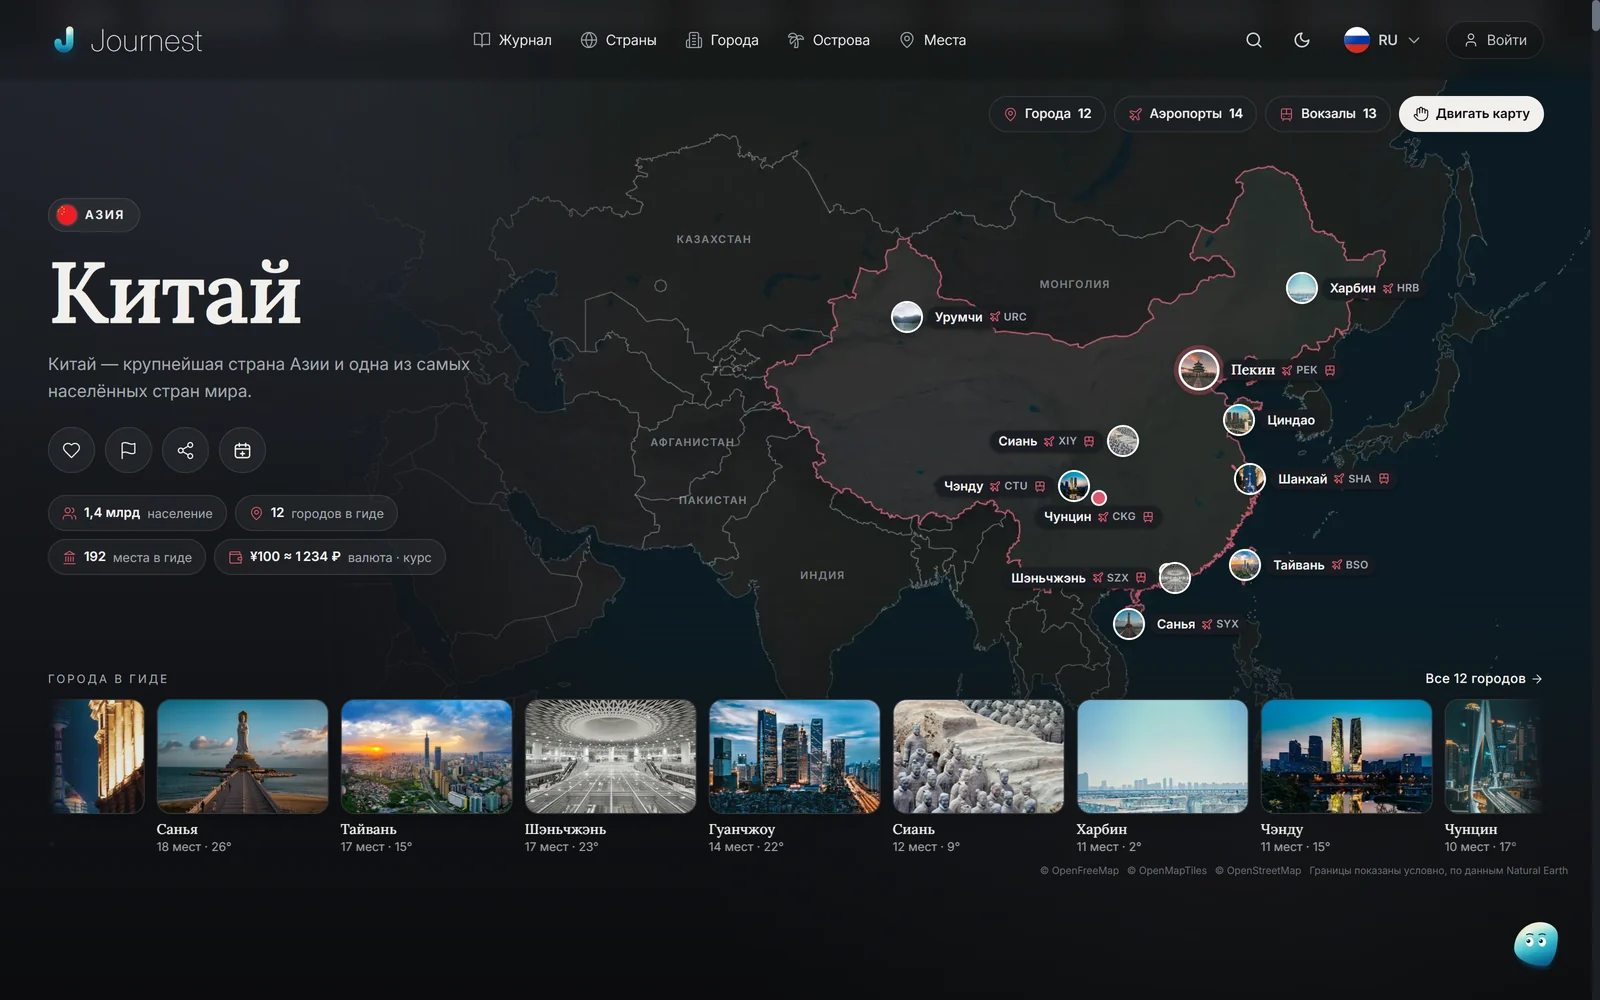Click the Чунцин train station icon
Image resolution: width=1600 pixels, height=1000 pixels.
click(1148, 517)
